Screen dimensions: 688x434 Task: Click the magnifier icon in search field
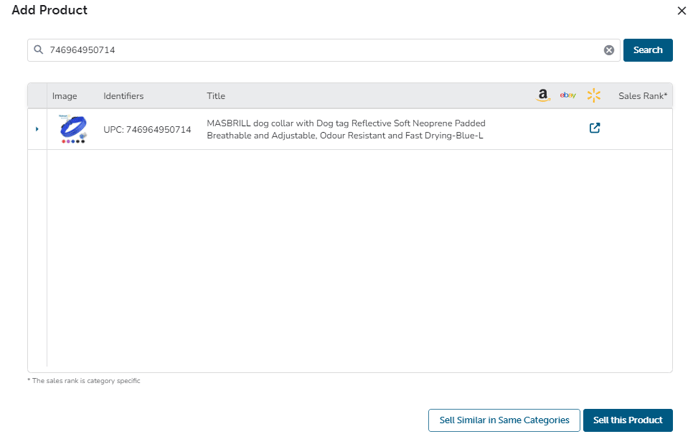tap(39, 50)
